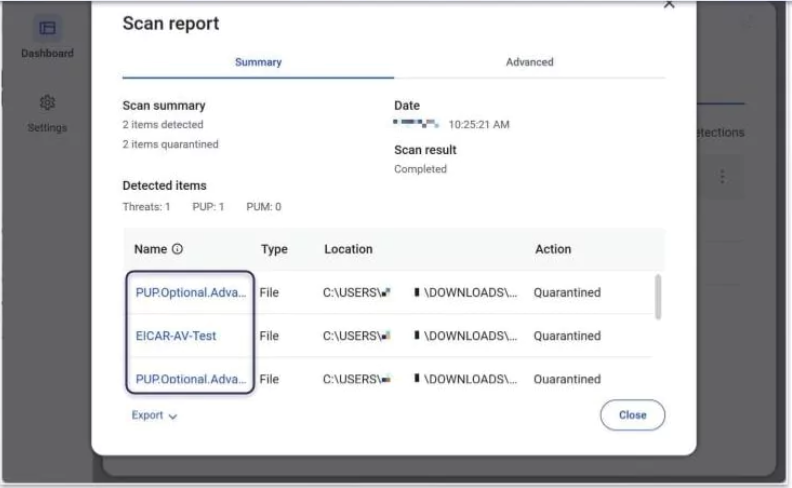Click the Type column header
Viewport: 792px width, 488px height.
coord(274,249)
